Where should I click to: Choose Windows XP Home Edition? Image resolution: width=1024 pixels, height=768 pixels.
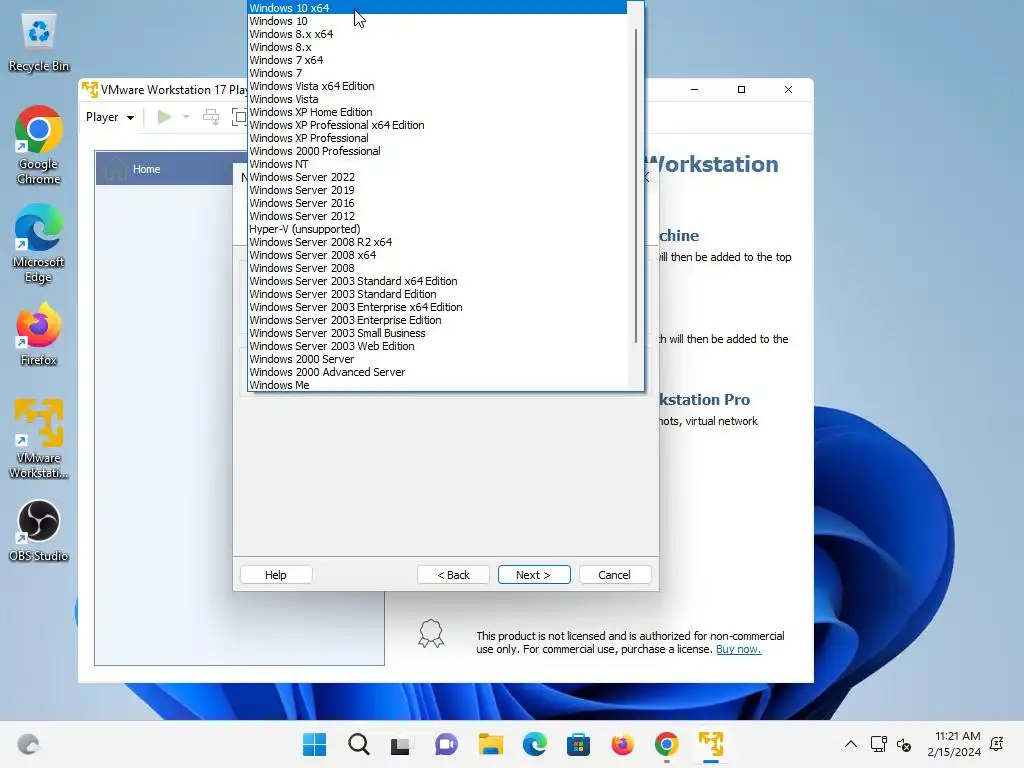coord(437,112)
